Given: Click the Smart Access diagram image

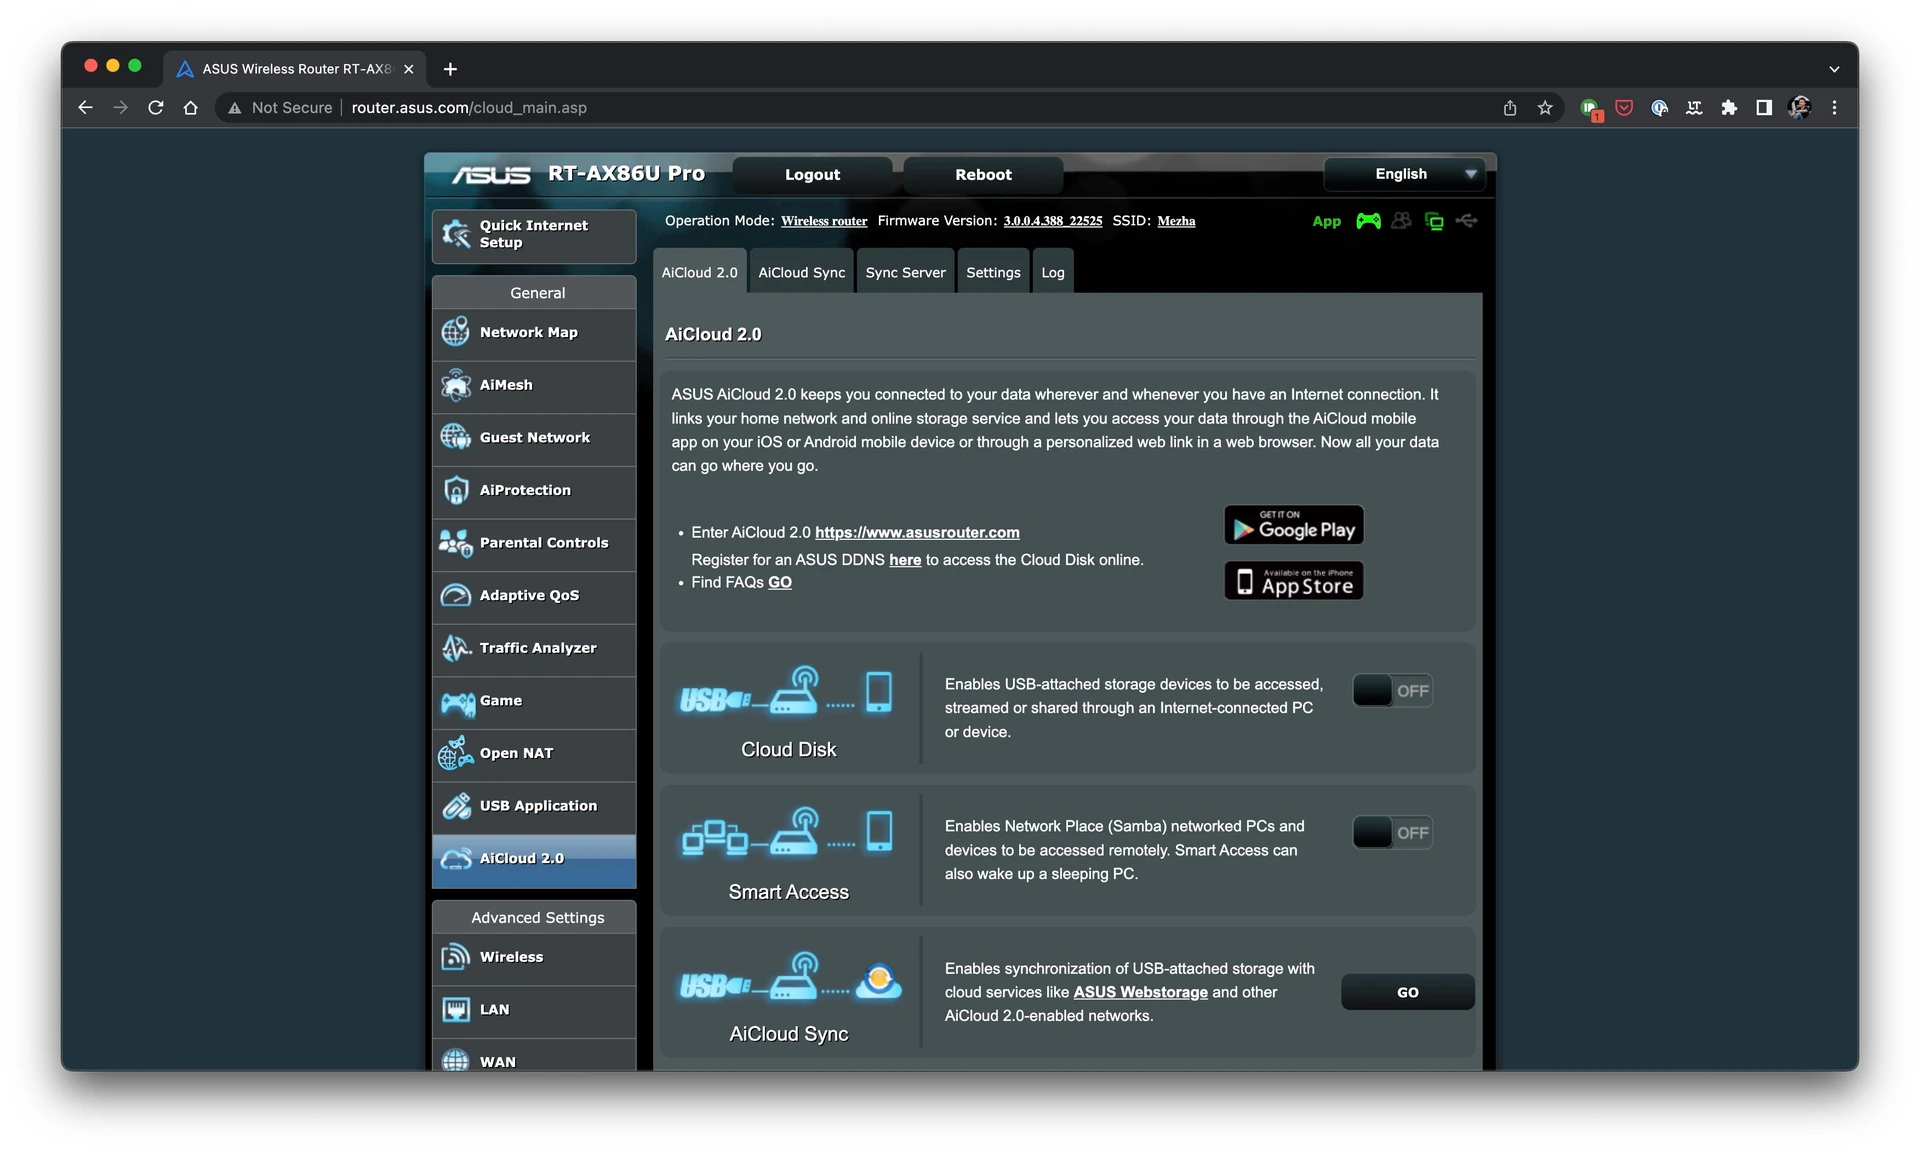Looking at the screenshot, I should click(786, 832).
